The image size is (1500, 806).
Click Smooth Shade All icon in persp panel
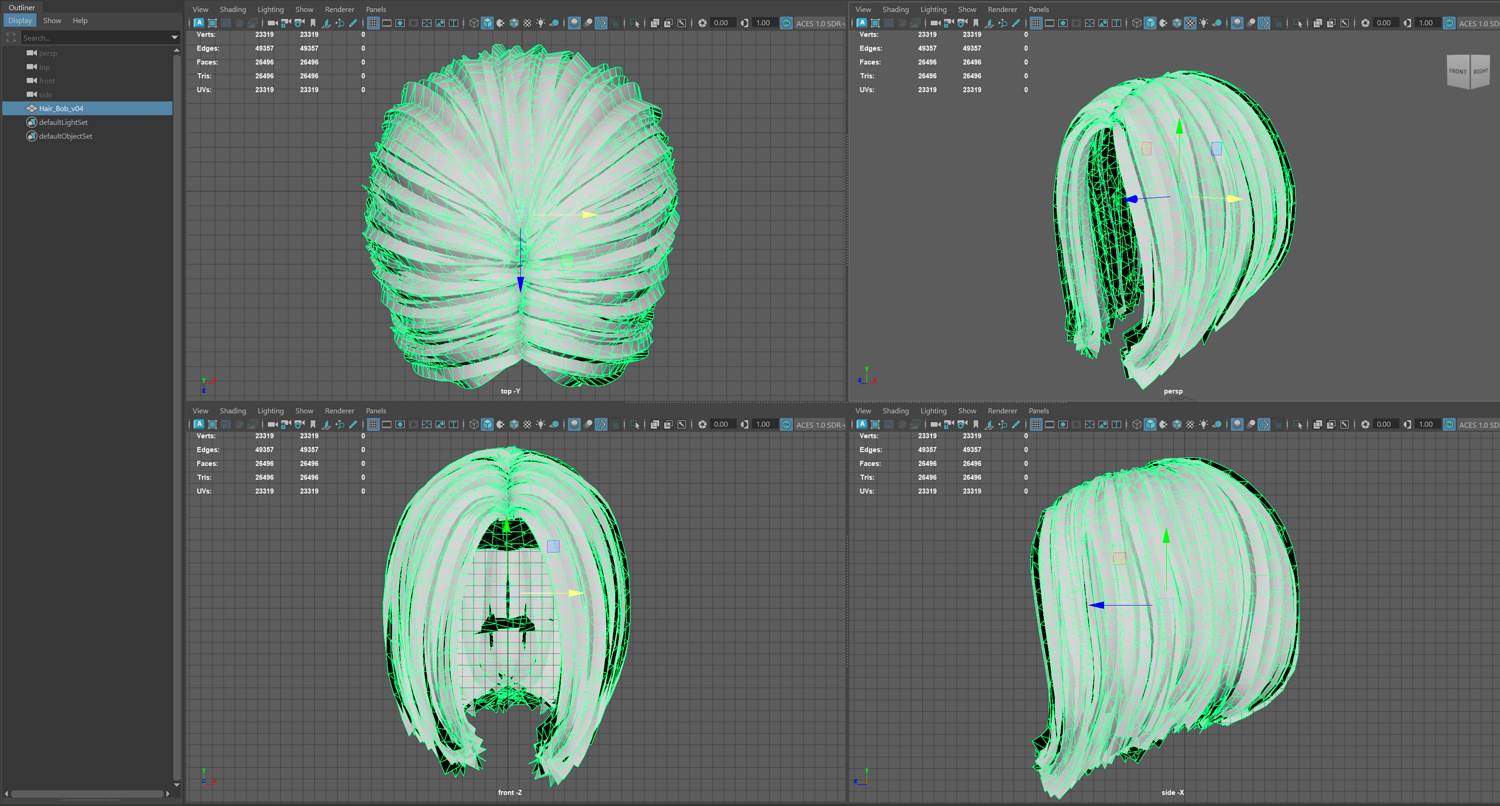pos(1150,23)
